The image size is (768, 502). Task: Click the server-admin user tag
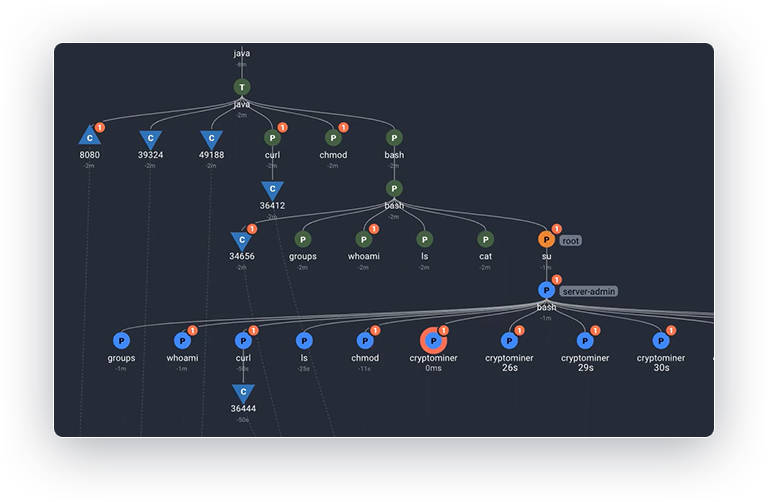click(x=588, y=291)
